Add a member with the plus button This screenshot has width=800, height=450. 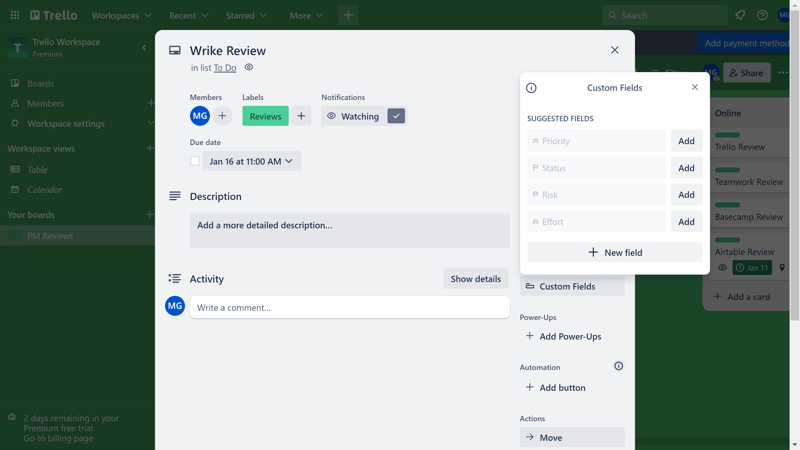[x=222, y=116]
